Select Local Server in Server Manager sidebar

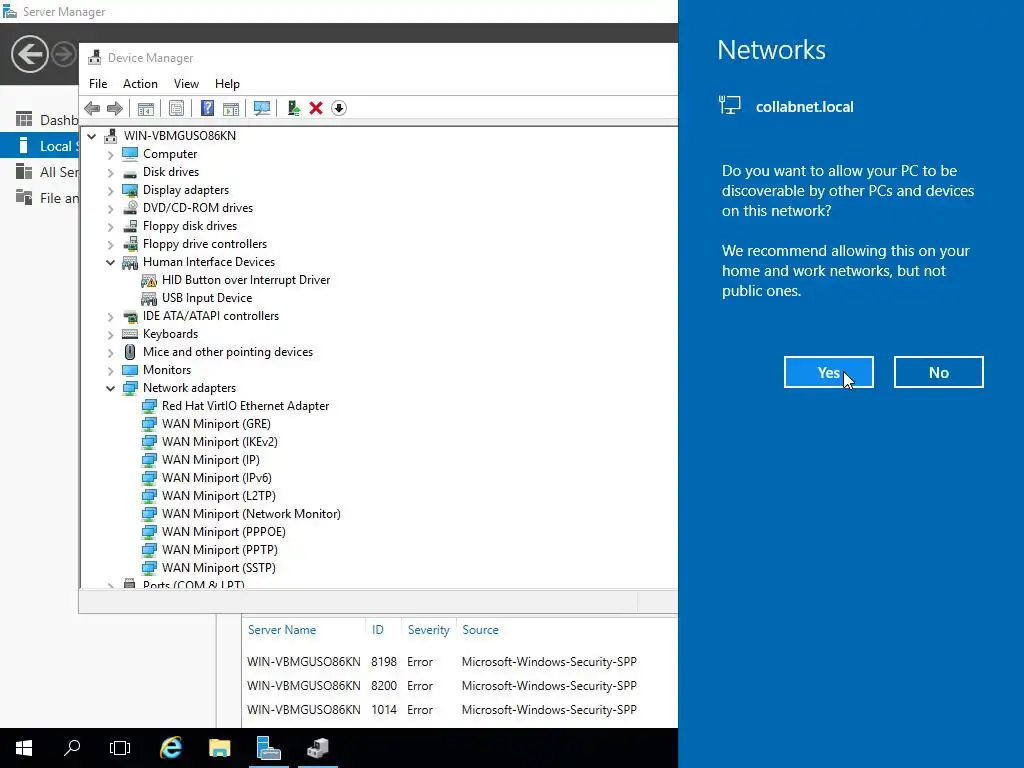tap(39, 146)
